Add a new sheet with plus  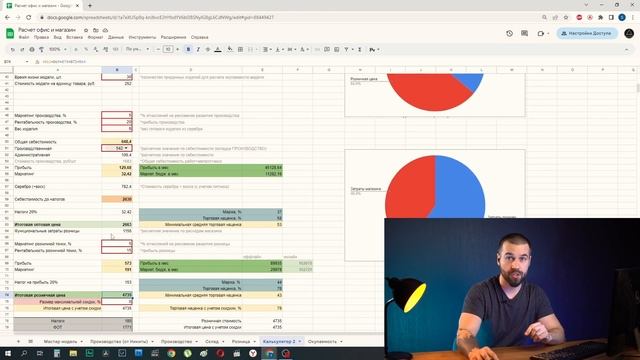click(x=18, y=341)
